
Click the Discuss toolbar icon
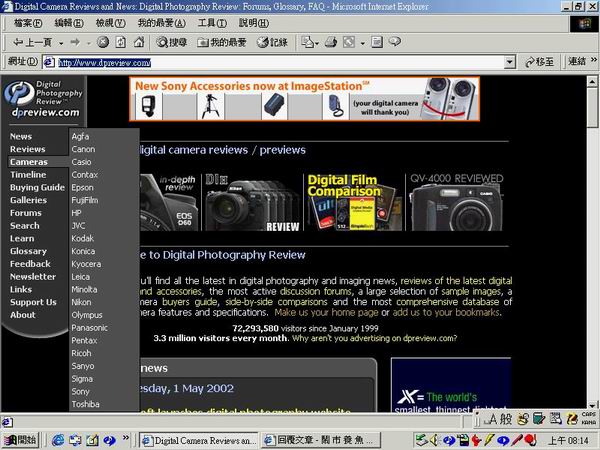coord(377,42)
